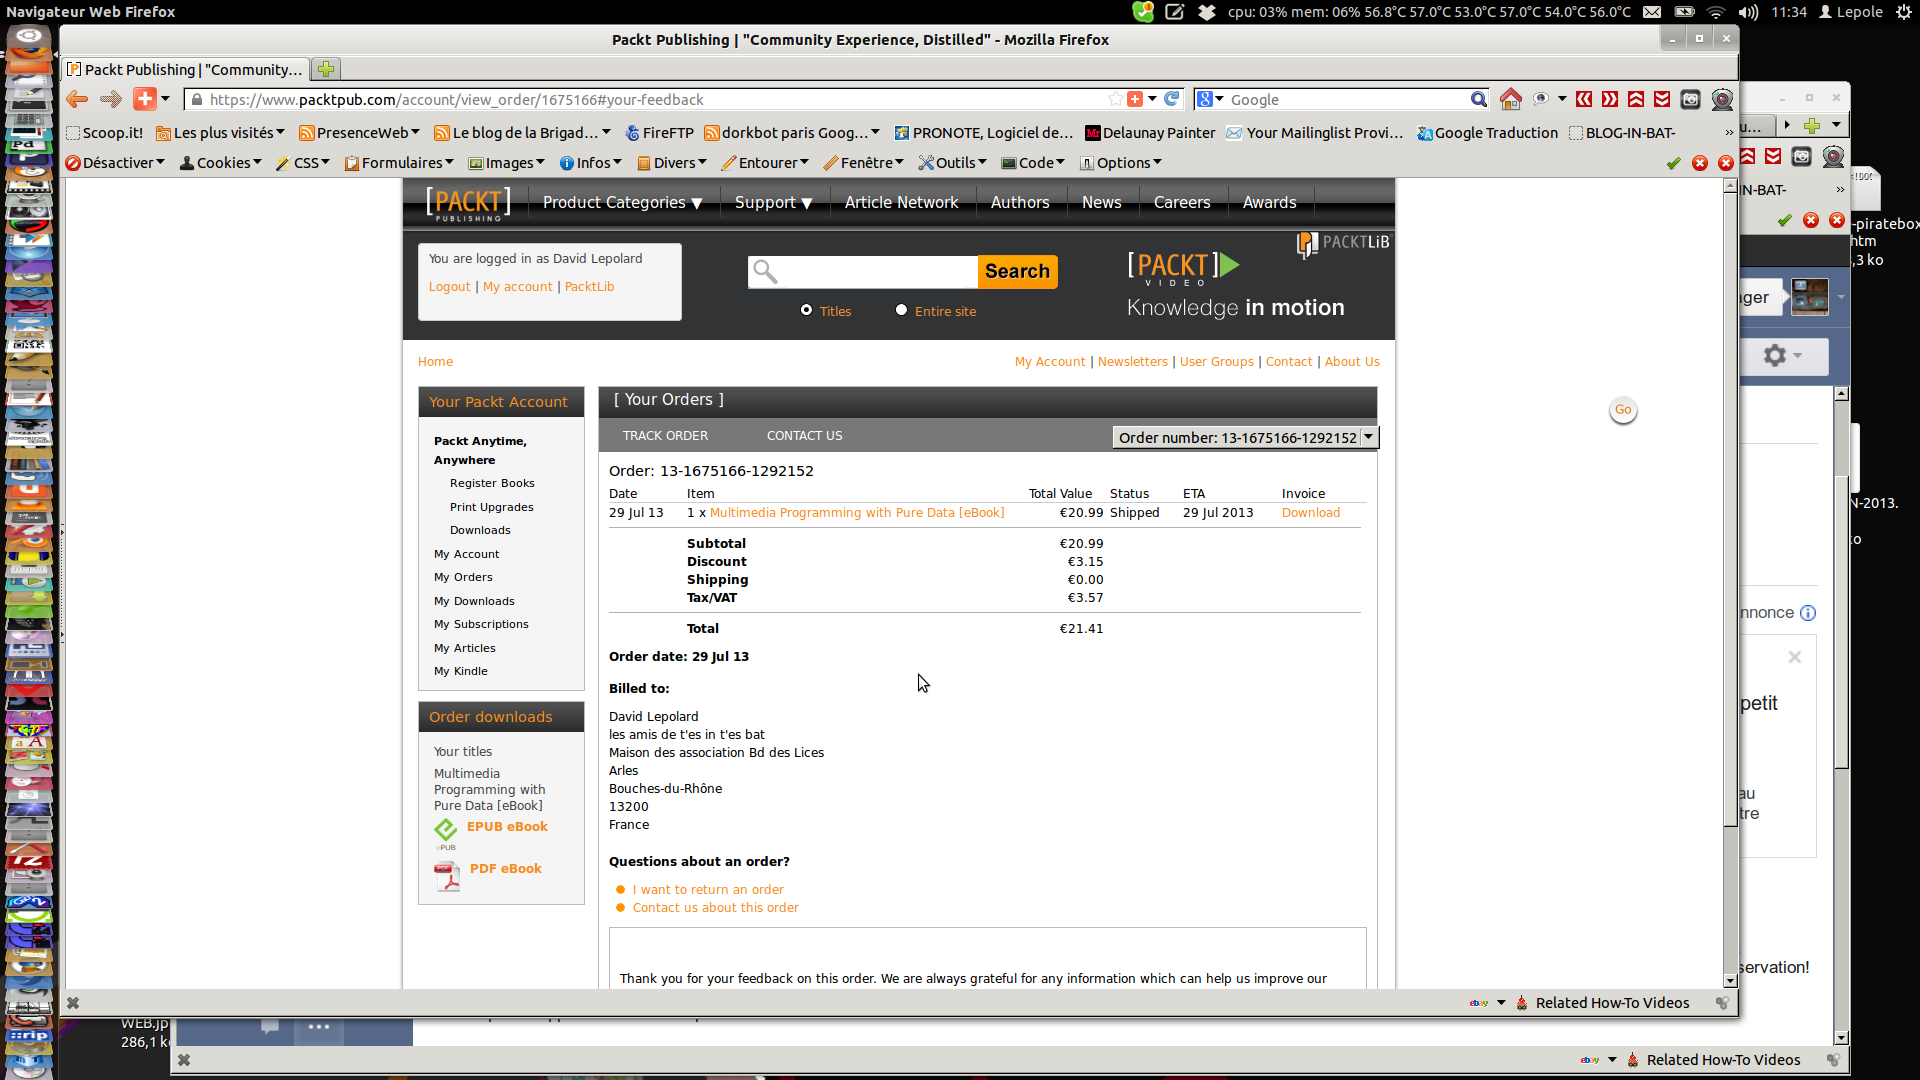Click the magnifier icon in the Google search box
The image size is (1920, 1080).
tap(1478, 99)
